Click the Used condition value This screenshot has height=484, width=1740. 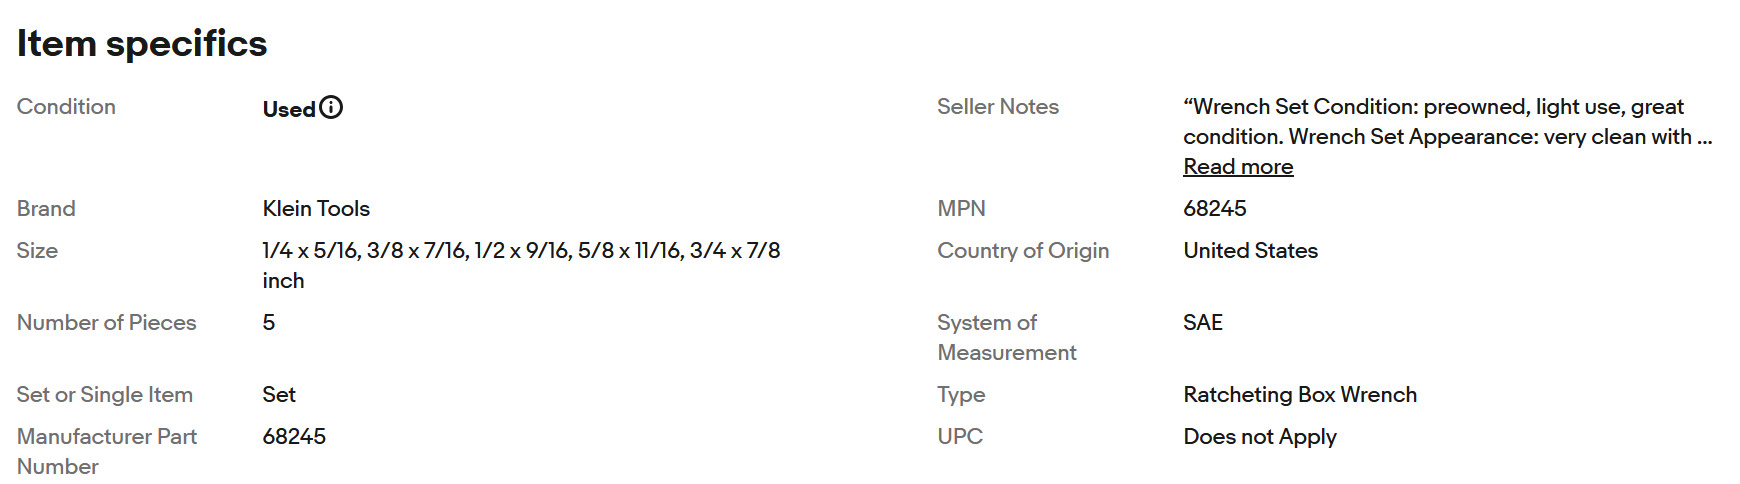click(x=288, y=109)
